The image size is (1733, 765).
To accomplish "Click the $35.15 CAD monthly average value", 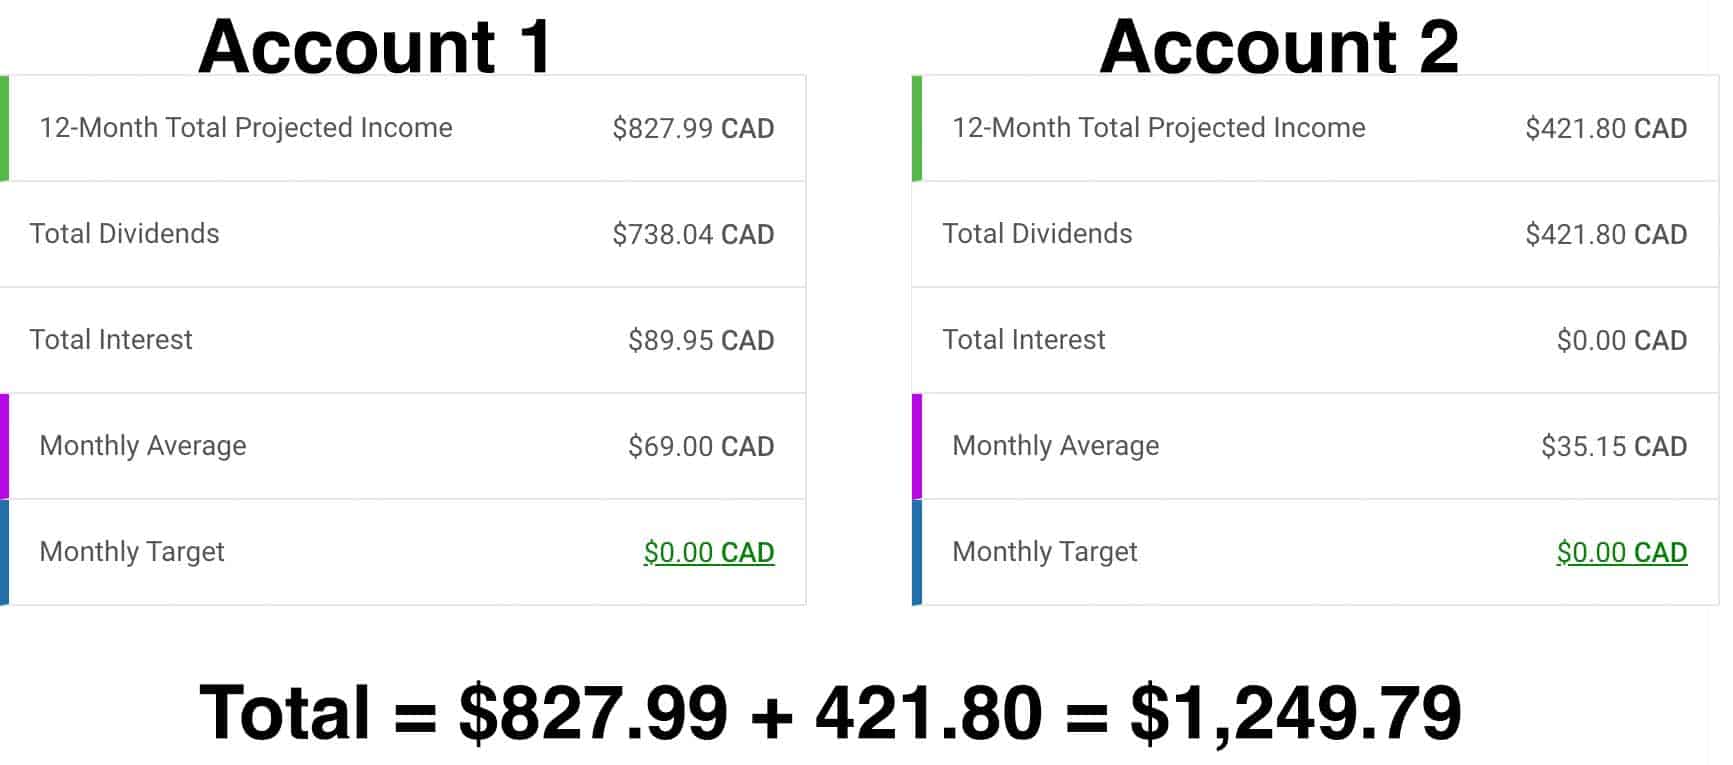I will pyautogui.click(x=1613, y=447).
